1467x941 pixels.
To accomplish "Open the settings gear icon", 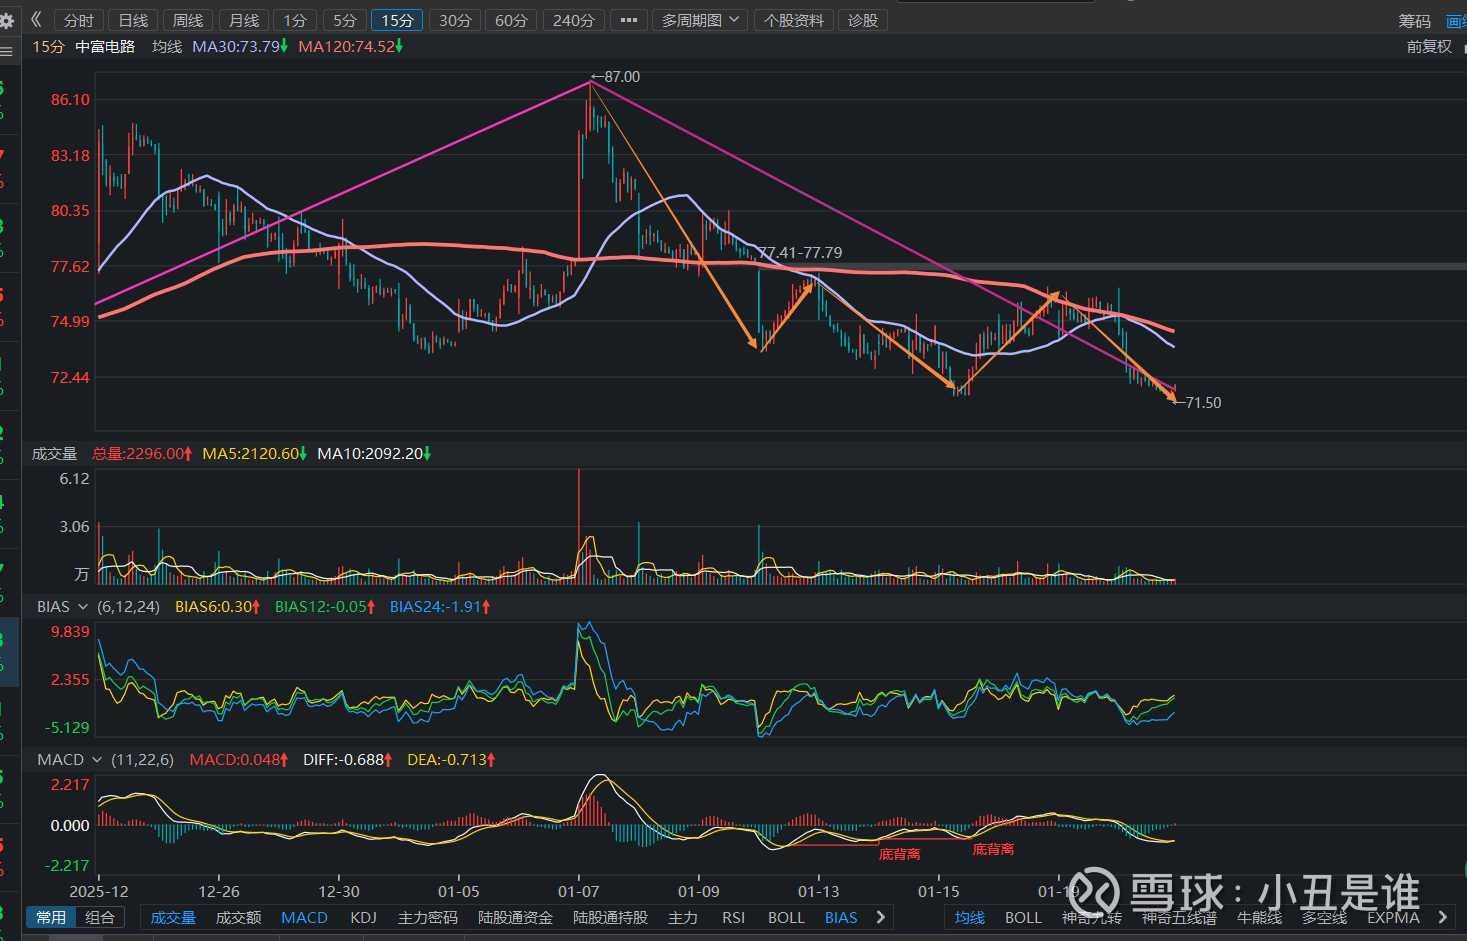I will click(7, 21).
